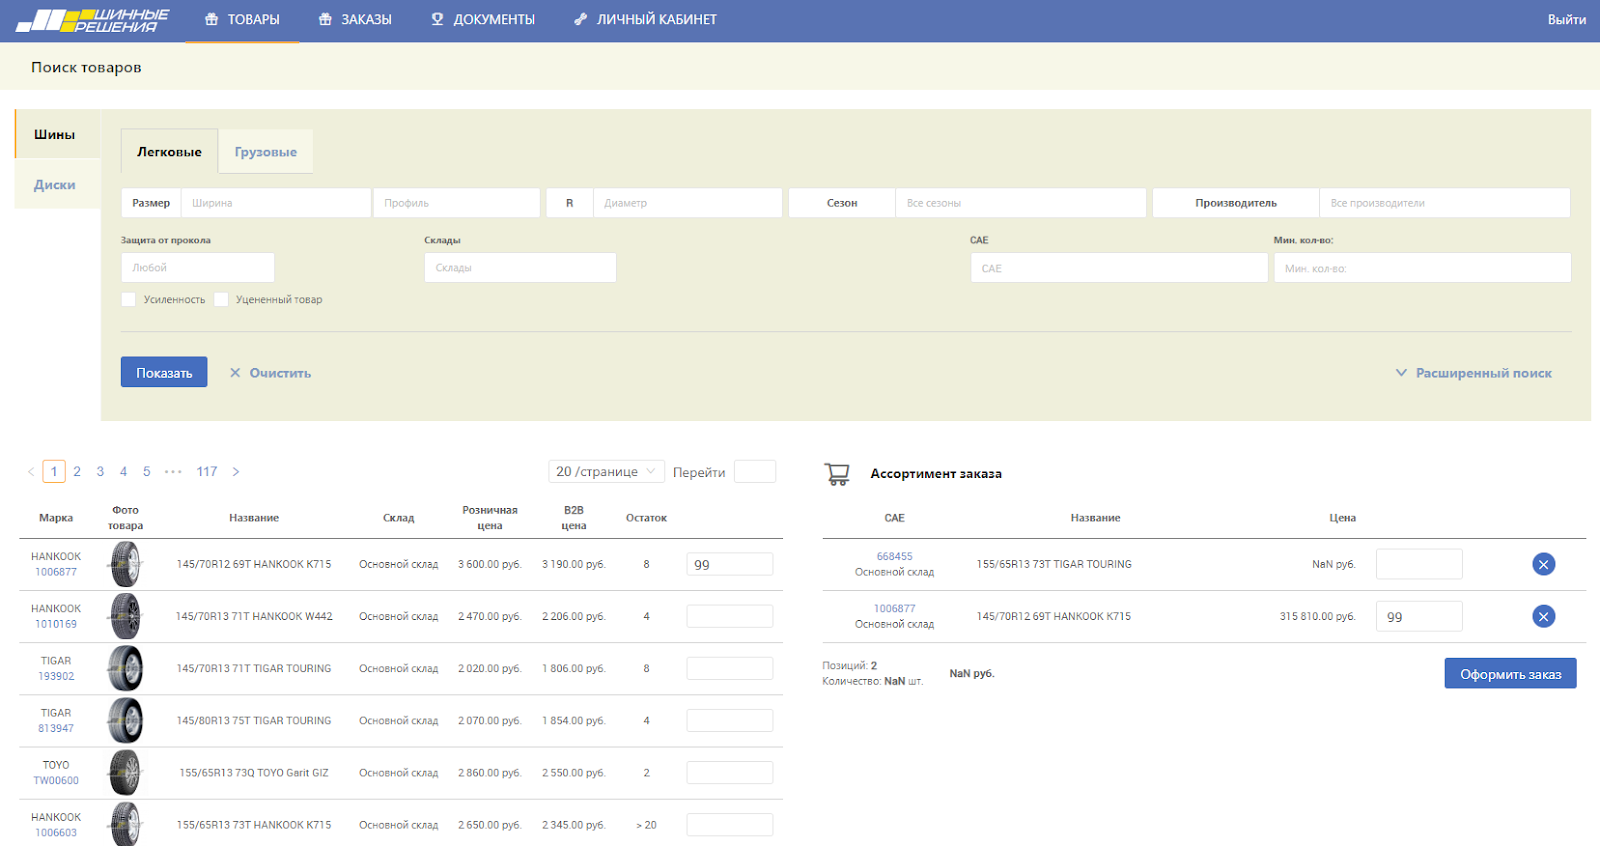Screen dimensions: 1600x846
Task: Open HANKOOK W442 tire photo
Action: 126,616
